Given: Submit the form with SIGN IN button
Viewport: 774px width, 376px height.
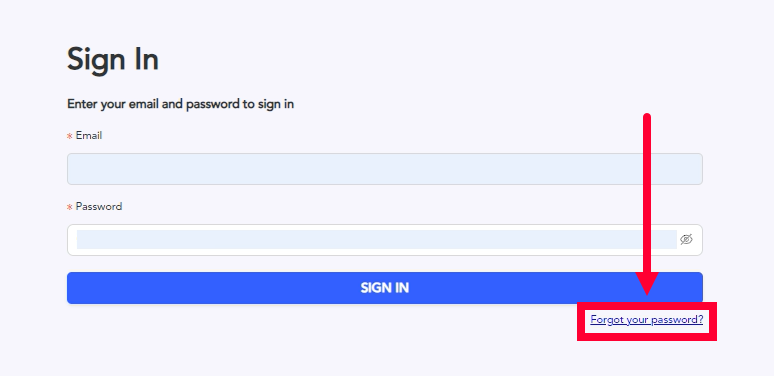Looking at the screenshot, I should [x=385, y=288].
